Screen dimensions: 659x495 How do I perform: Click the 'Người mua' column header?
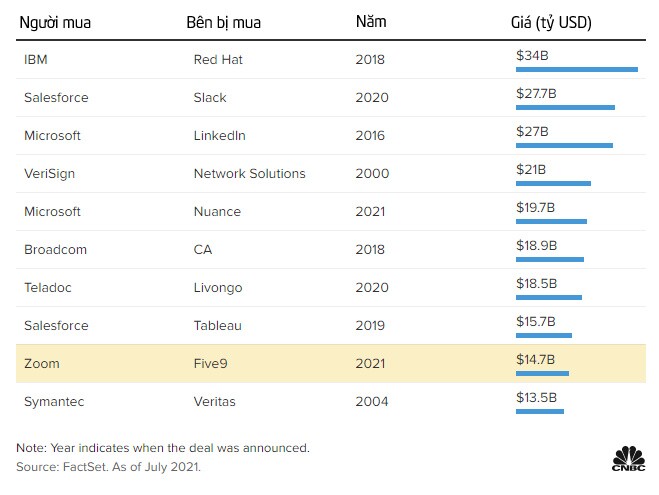(x=55, y=23)
